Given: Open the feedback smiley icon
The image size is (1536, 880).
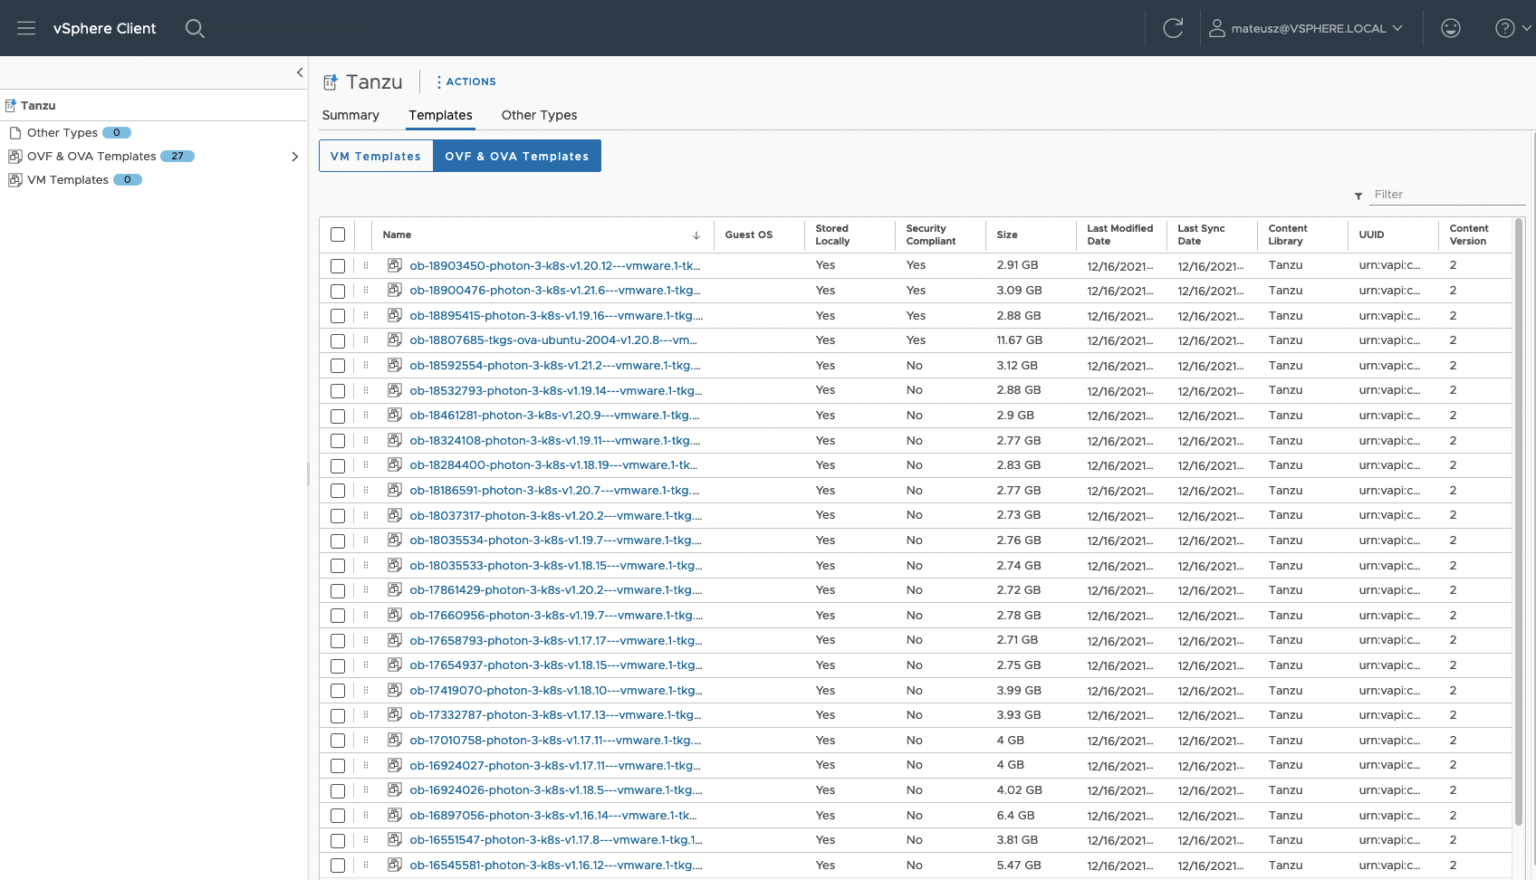Looking at the screenshot, I should [x=1451, y=28].
